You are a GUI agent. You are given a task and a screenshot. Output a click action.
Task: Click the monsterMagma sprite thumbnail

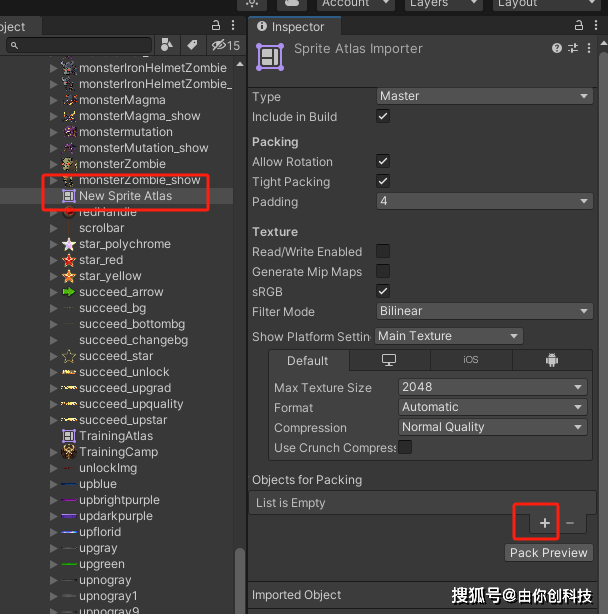pos(70,100)
